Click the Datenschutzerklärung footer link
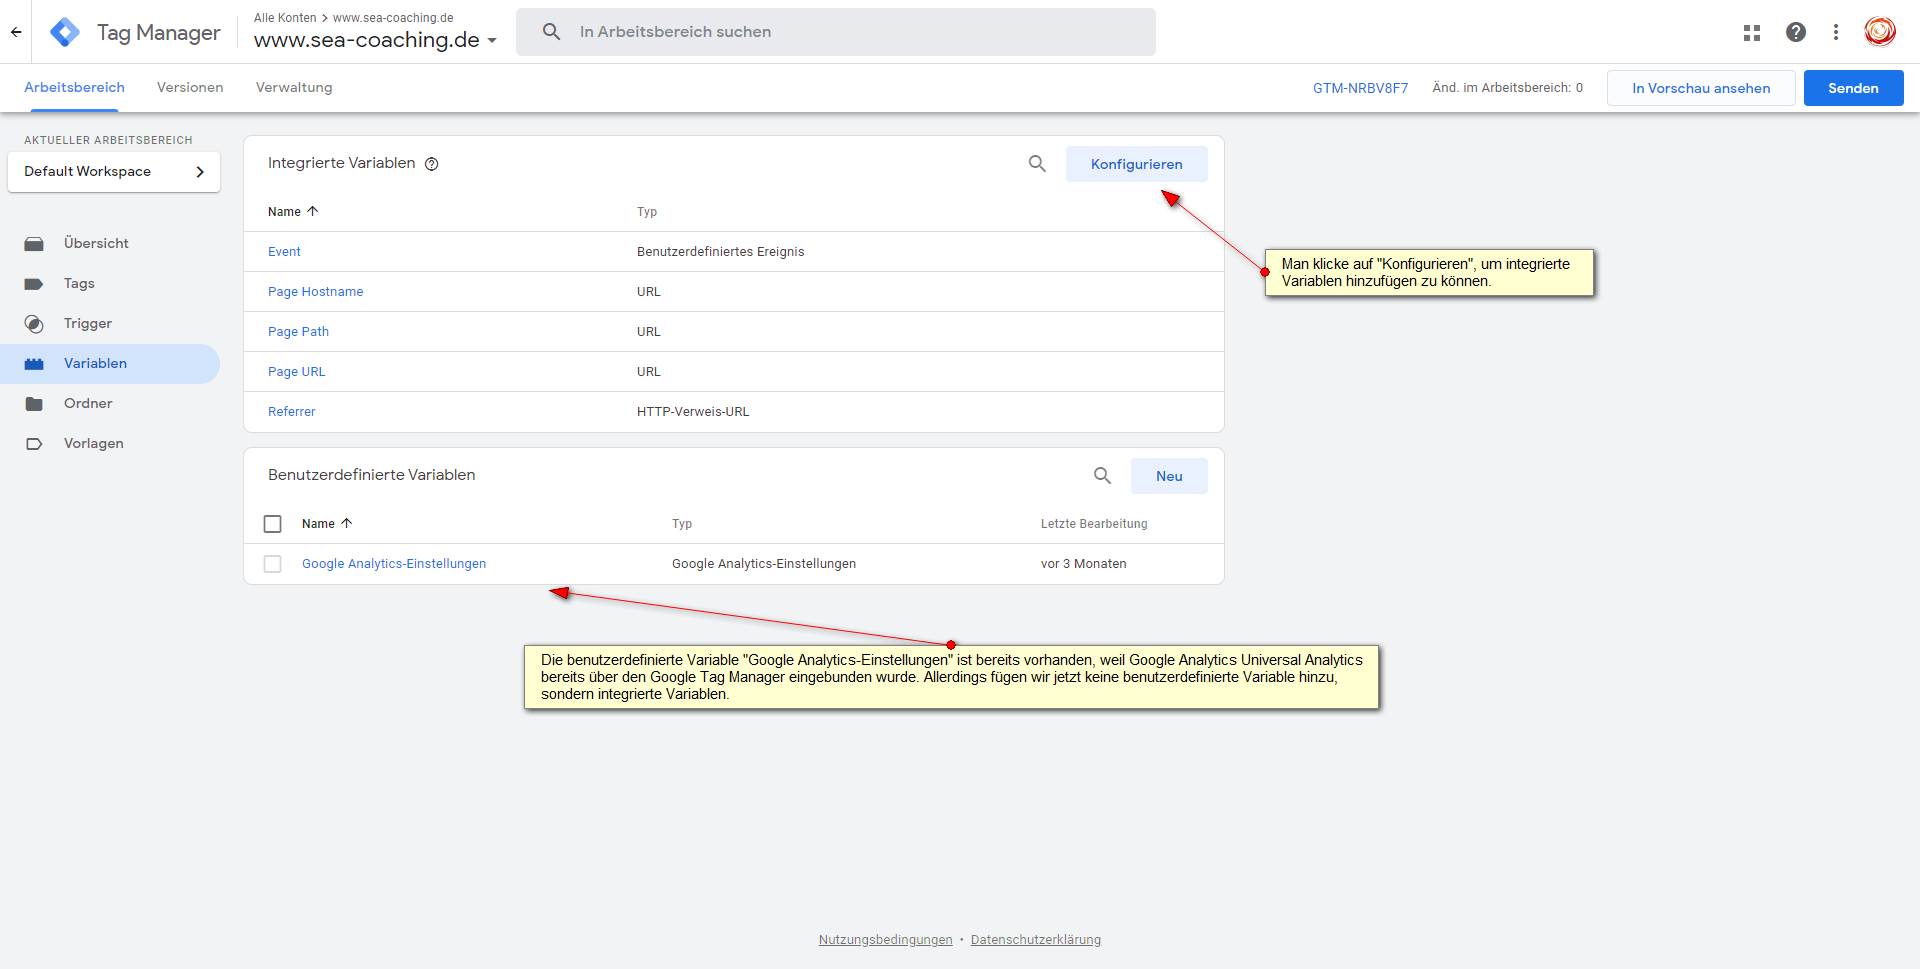 pyautogui.click(x=1036, y=940)
